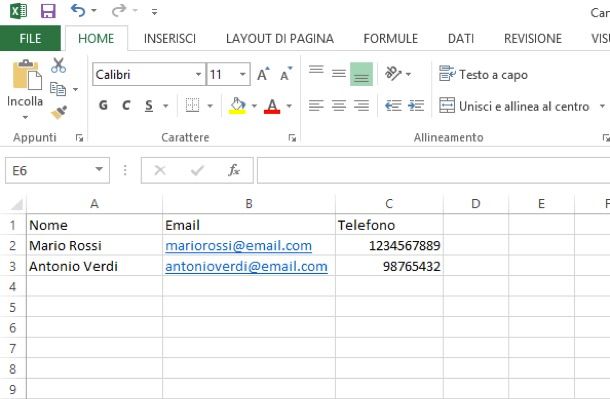Align text right

coord(361,105)
